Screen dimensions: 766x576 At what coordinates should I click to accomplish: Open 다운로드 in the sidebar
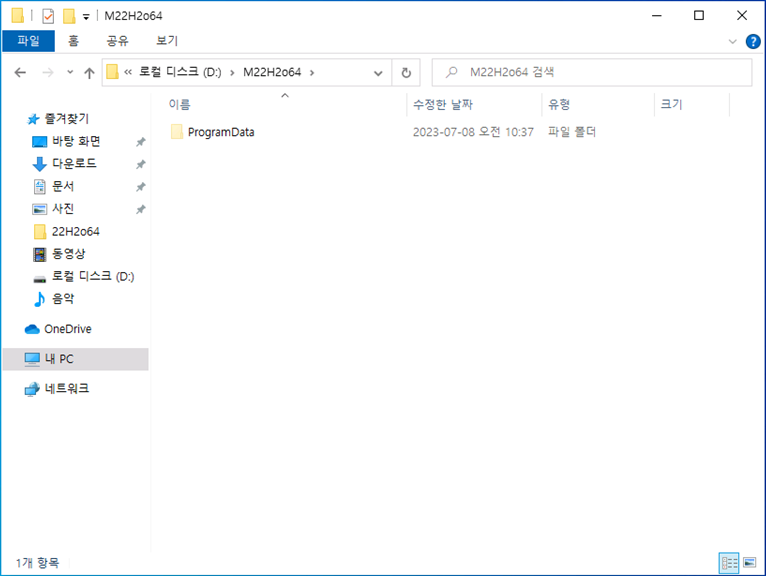pyautogui.click(x=74, y=164)
